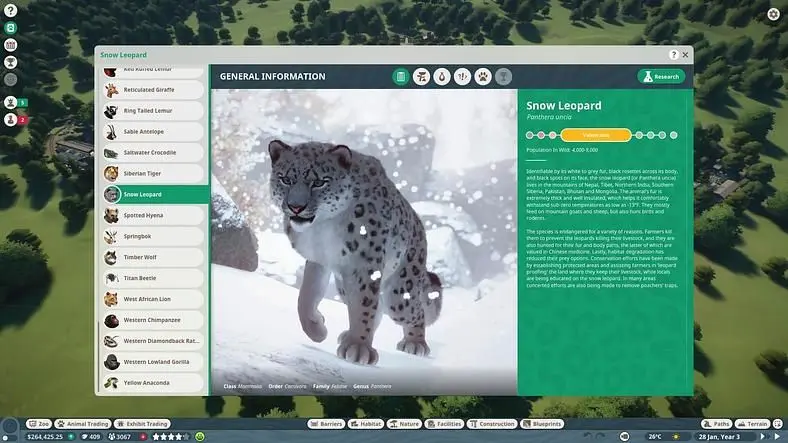Click the 3067 guest count indicator

click(120, 437)
